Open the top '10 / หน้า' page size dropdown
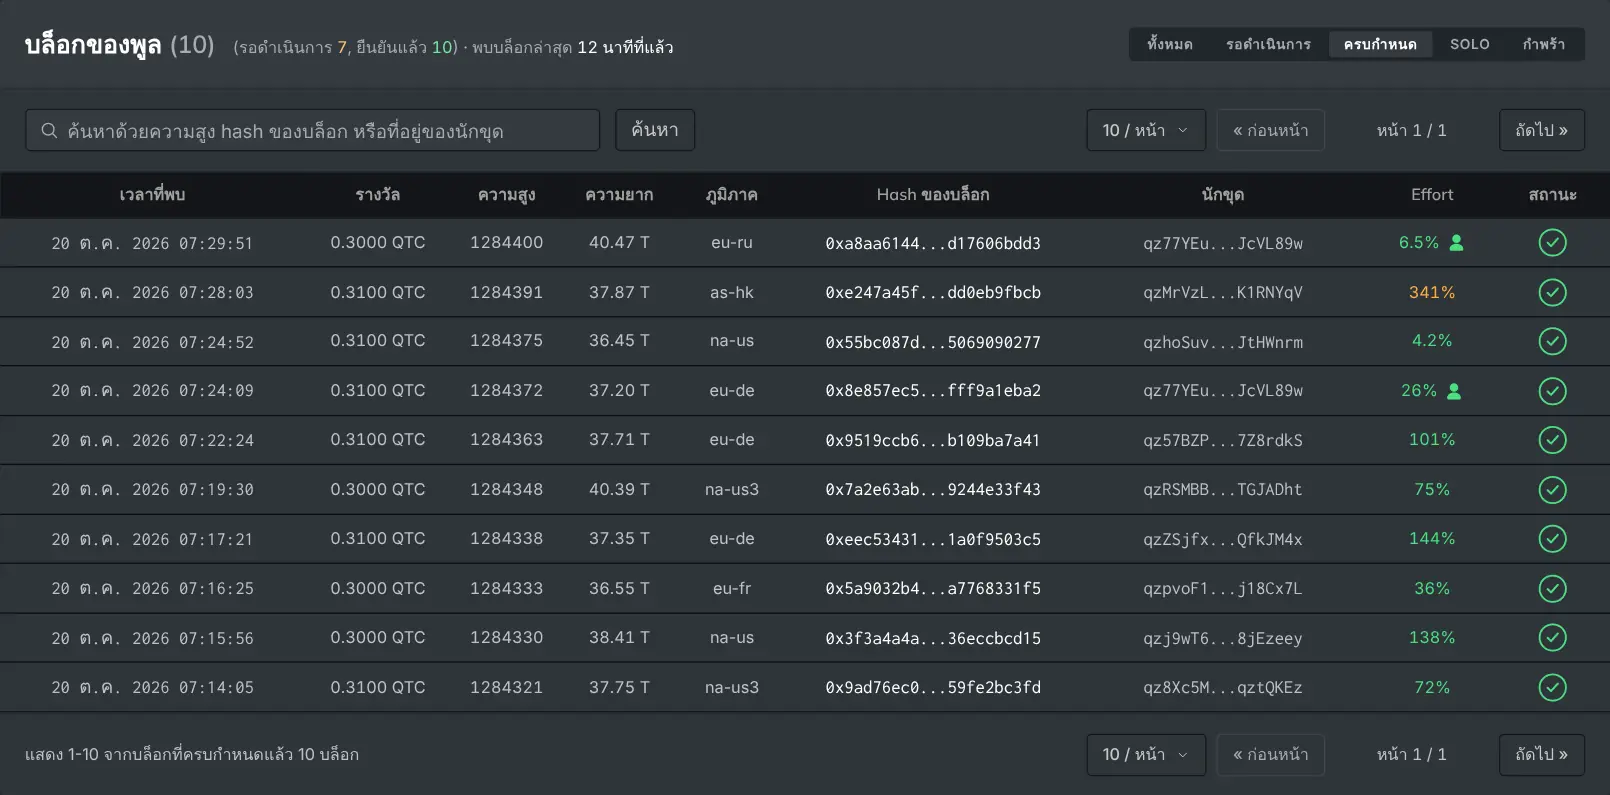The image size is (1610, 795). (1146, 130)
